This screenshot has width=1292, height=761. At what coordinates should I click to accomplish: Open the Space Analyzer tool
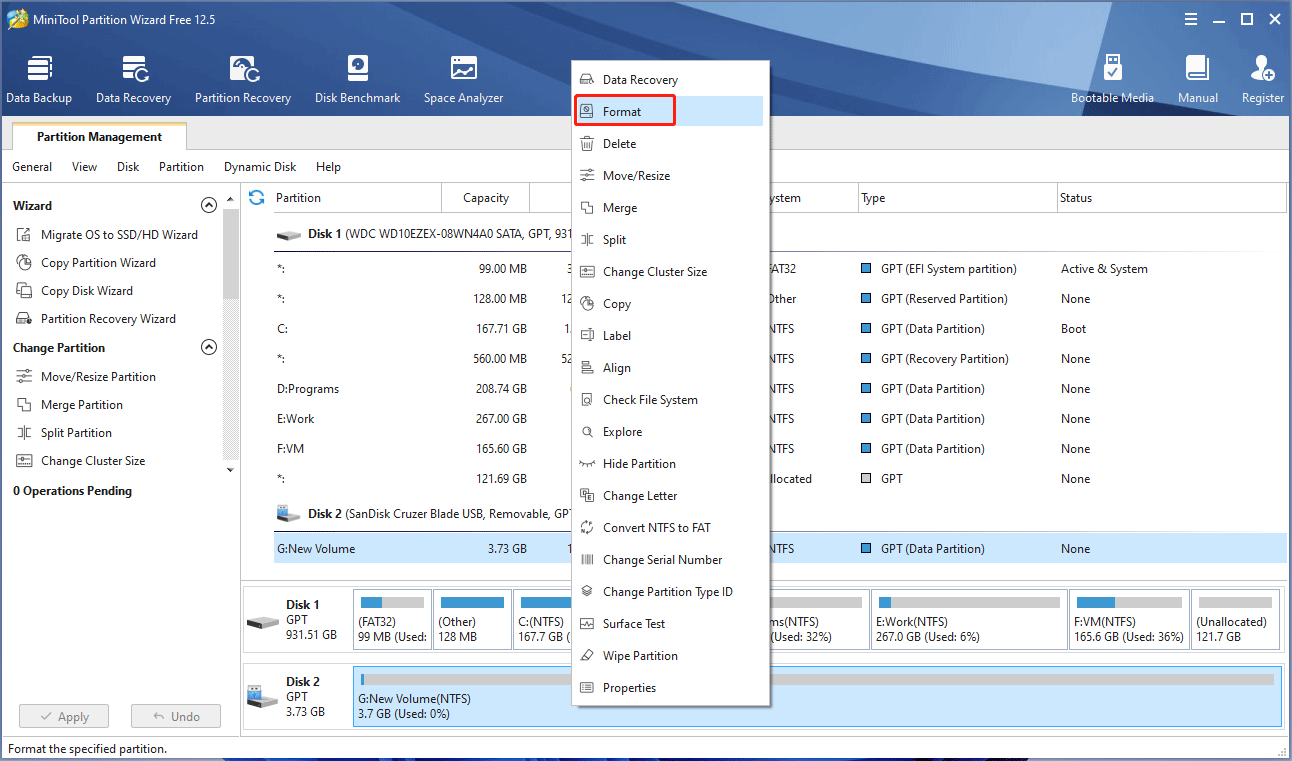tap(463, 80)
